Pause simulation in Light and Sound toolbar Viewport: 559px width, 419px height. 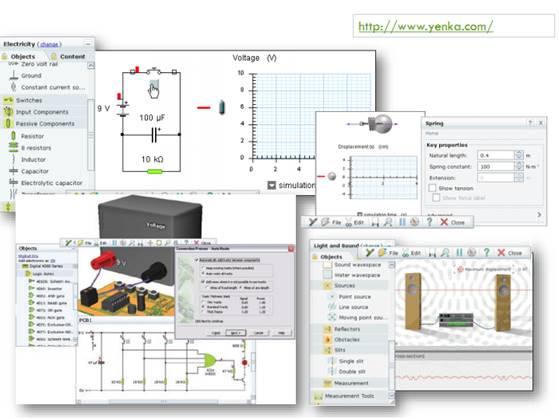(x=459, y=253)
